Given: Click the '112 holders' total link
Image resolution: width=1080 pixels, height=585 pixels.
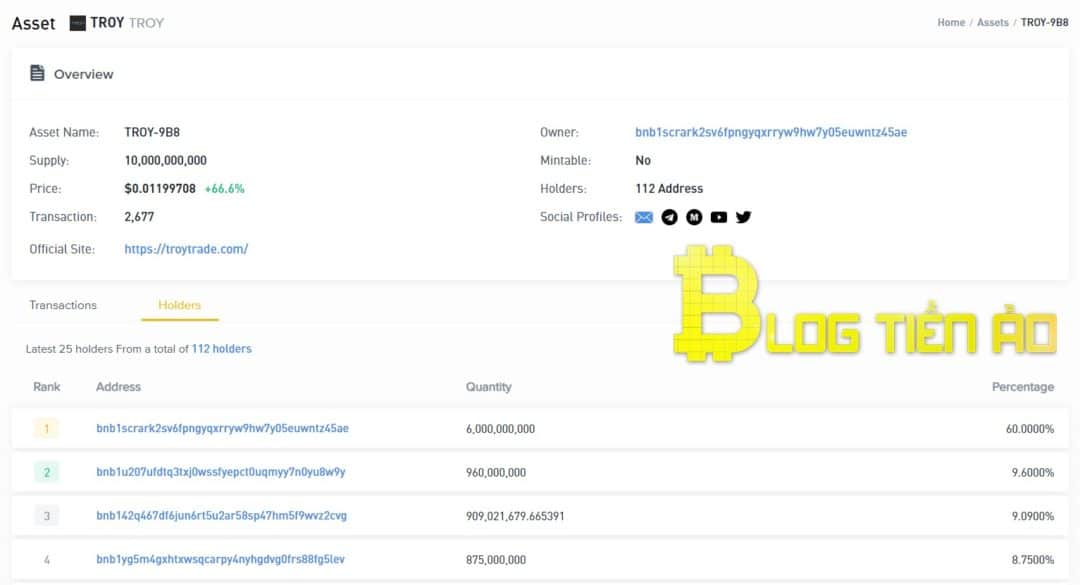Looking at the screenshot, I should pyautogui.click(x=221, y=349).
